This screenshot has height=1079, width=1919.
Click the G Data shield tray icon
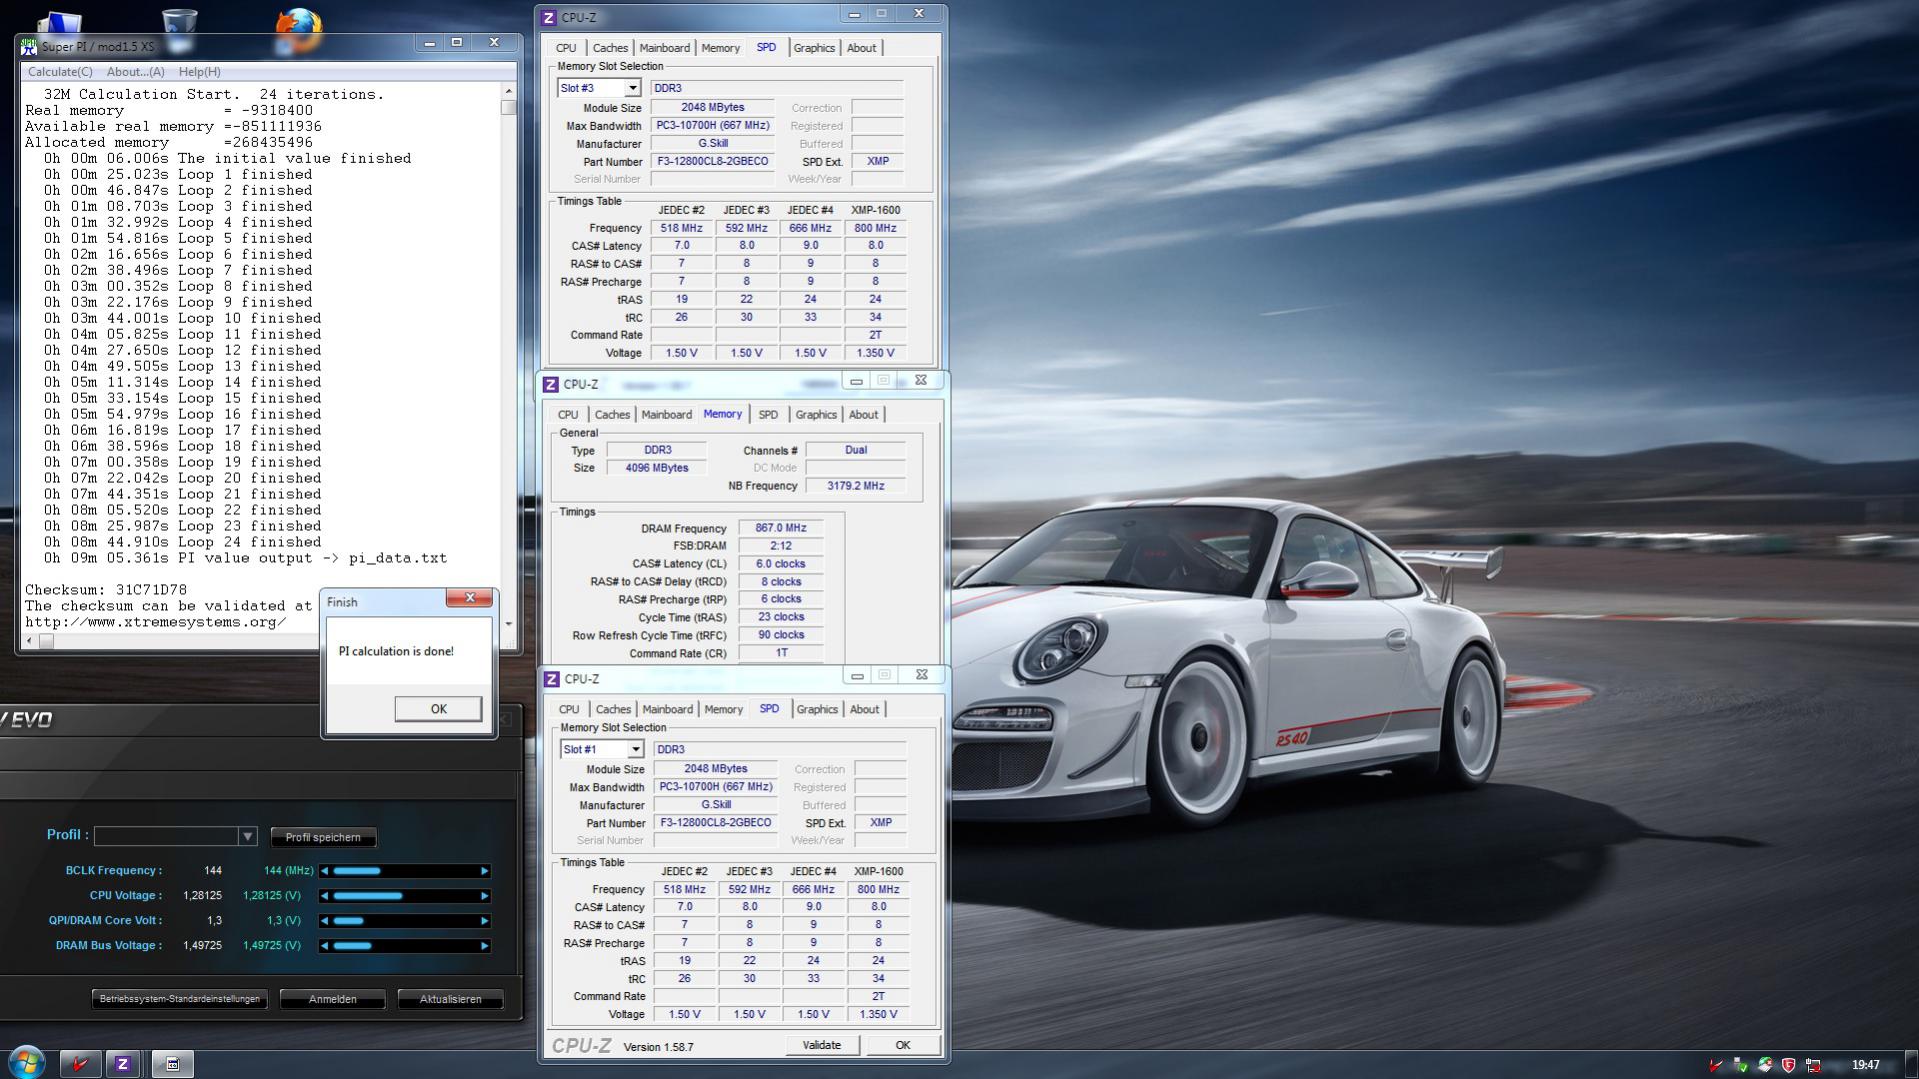tap(1789, 1065)
